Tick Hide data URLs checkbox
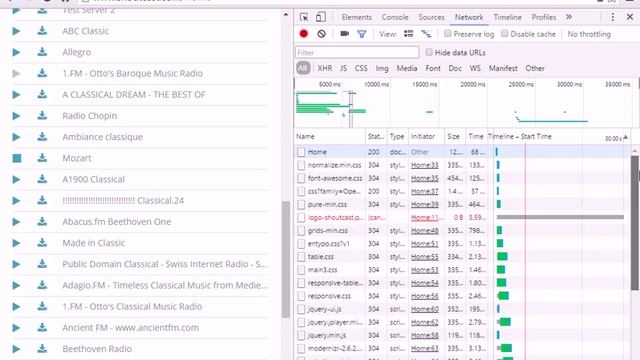 tap(429, 52)
